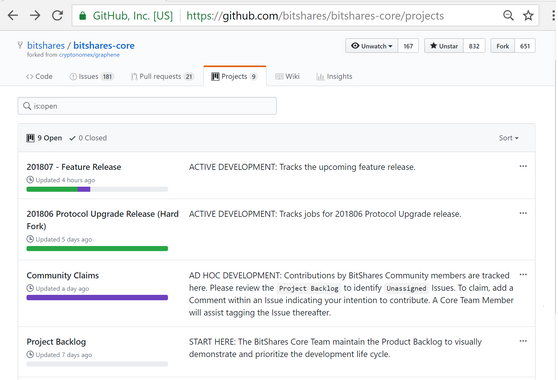
Task: Click 'Updated 7 days ago' text
Action: point(64,355)
